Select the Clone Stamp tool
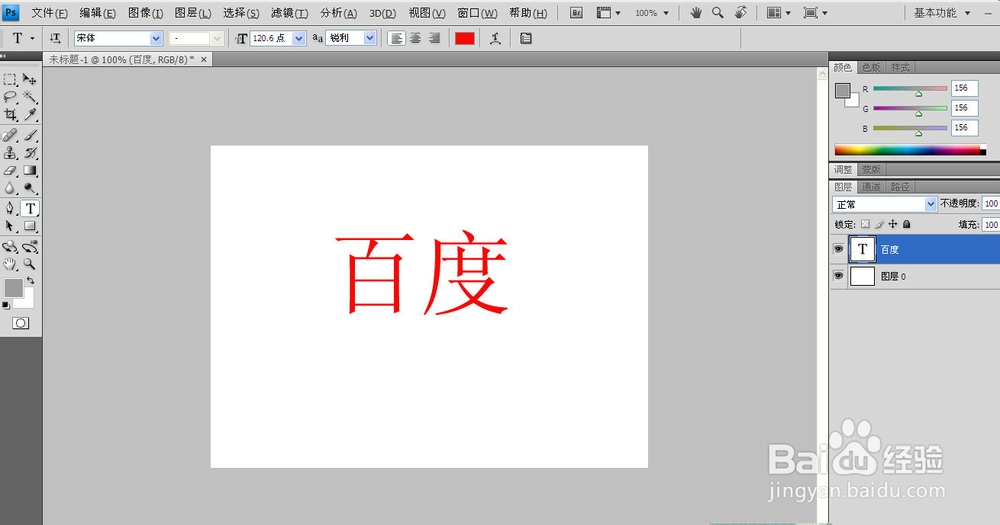 coord(10,153)
